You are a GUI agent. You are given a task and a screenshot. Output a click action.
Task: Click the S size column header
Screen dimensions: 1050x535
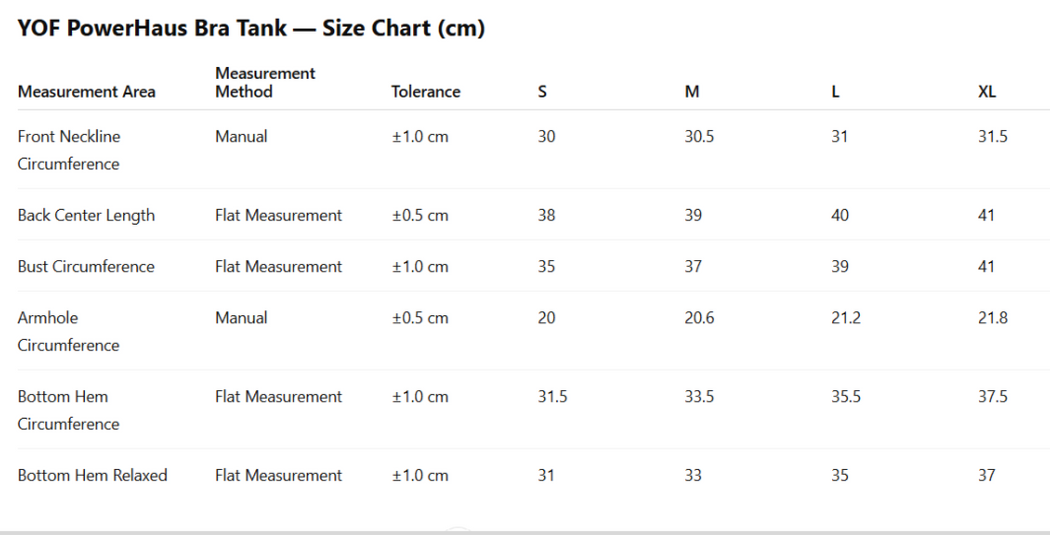click(x=542, y=92)
